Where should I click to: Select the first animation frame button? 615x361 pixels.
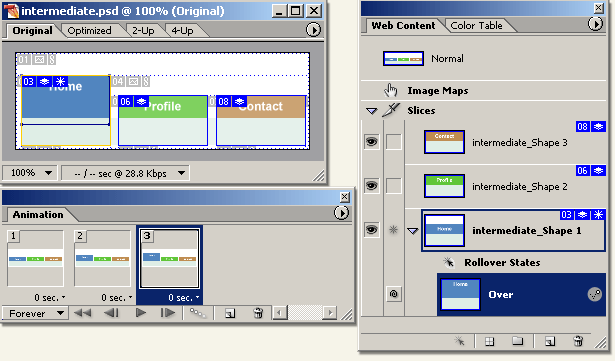[x=83, y=313]
